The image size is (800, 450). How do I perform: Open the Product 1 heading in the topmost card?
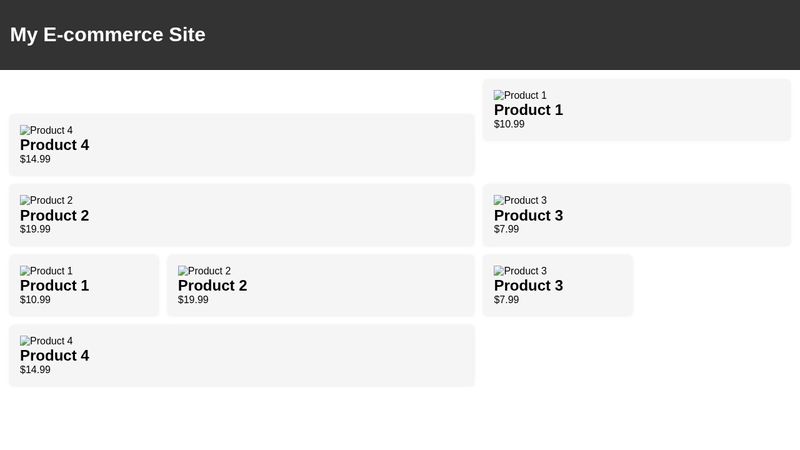[x=528, y=110]
